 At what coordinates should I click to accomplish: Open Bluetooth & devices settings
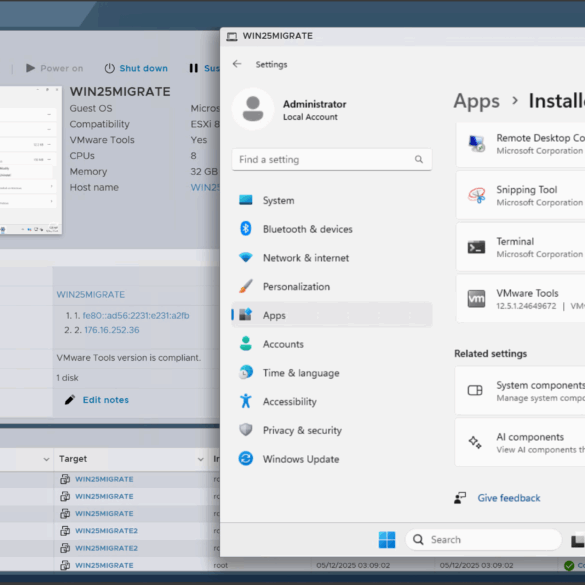tap(332, 229)
